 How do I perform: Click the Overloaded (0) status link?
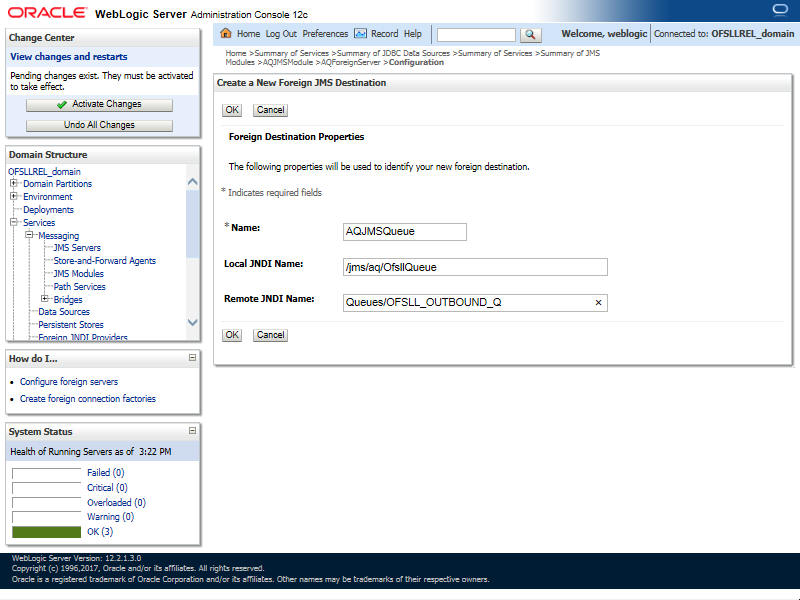[x=116, y=503]
